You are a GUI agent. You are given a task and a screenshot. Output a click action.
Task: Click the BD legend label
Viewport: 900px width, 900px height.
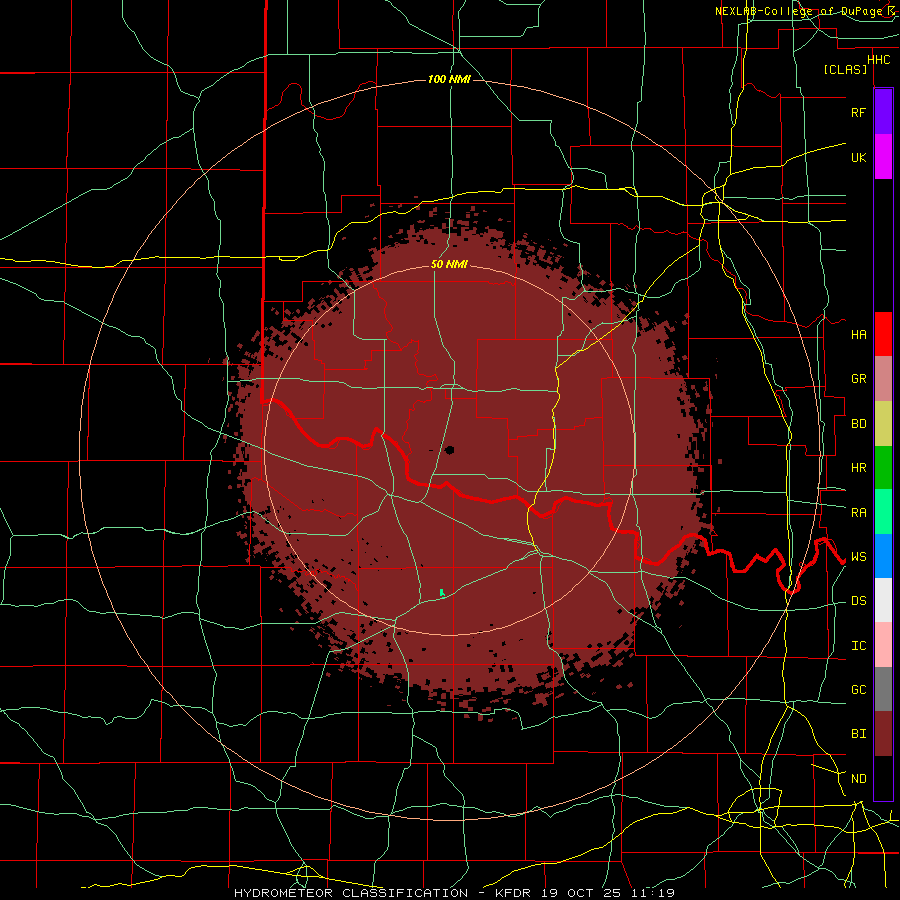click(858, 424)
